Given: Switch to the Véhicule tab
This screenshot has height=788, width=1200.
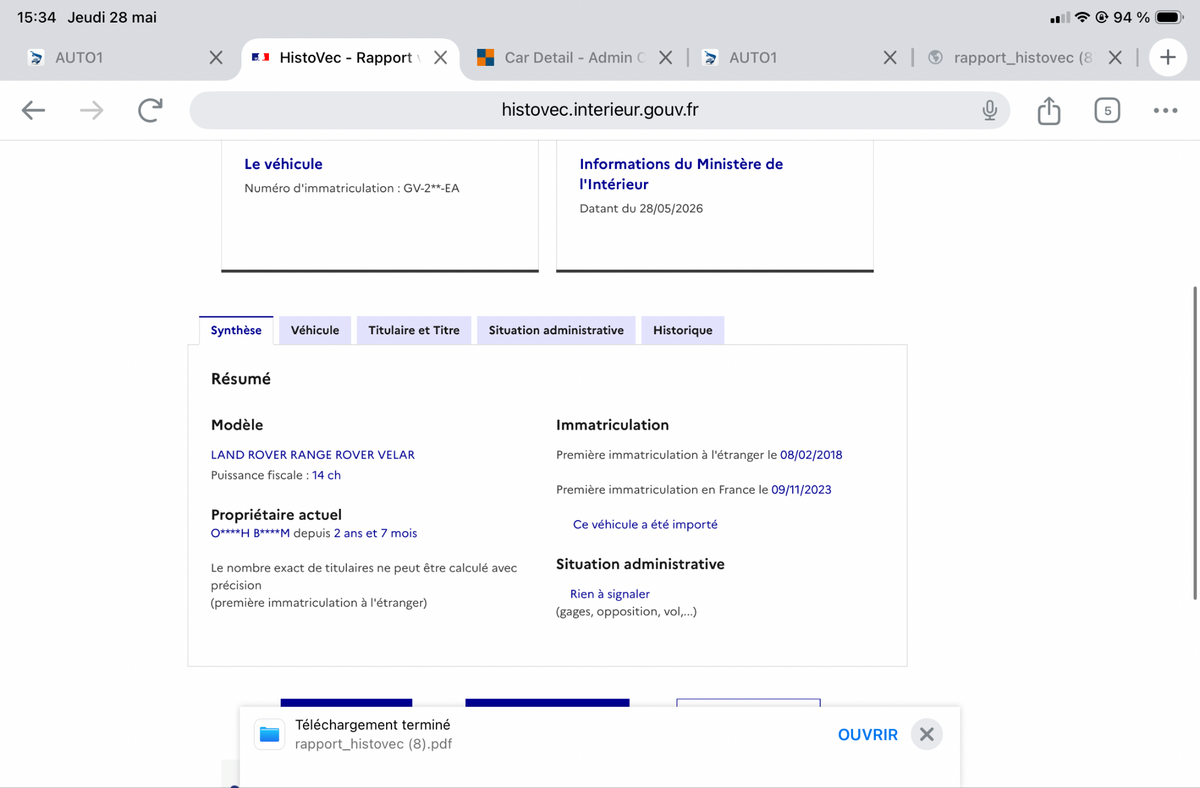Looking at the screenshot, I should point(315,330).
